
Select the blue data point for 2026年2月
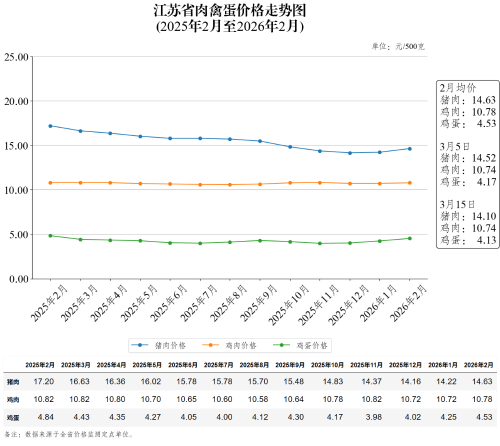410,149
